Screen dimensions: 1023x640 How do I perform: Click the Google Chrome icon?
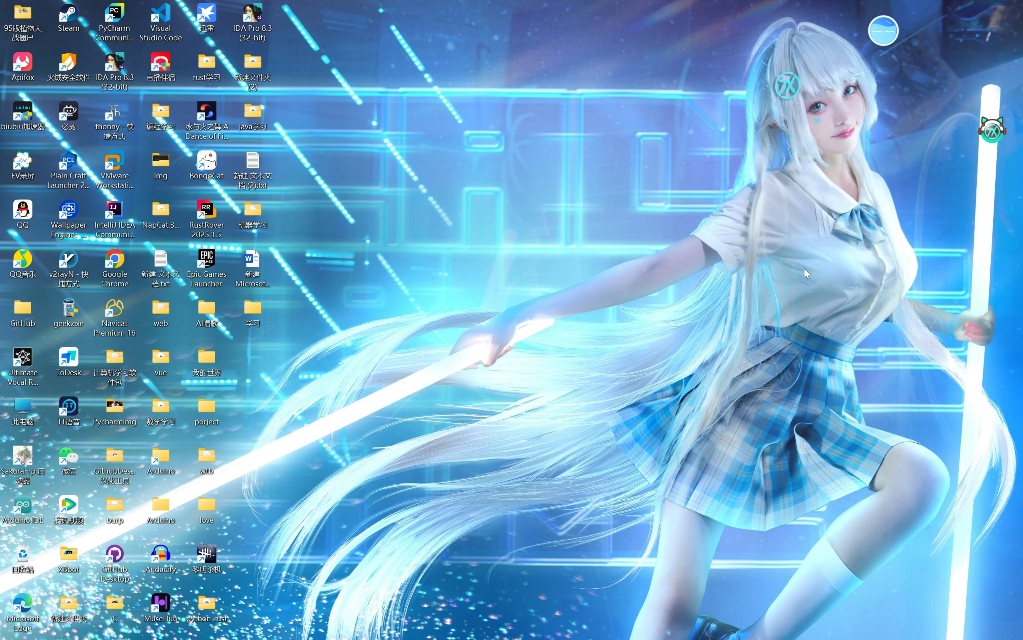pos(114,259)
